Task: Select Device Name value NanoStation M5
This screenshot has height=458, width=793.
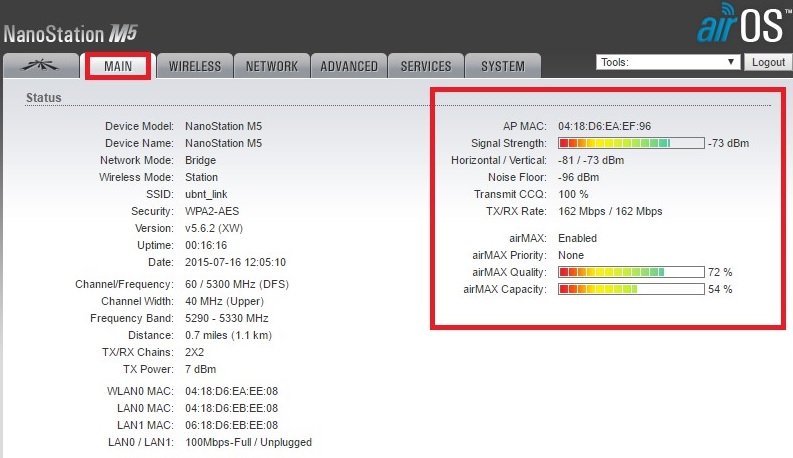Action: point(224,143)
